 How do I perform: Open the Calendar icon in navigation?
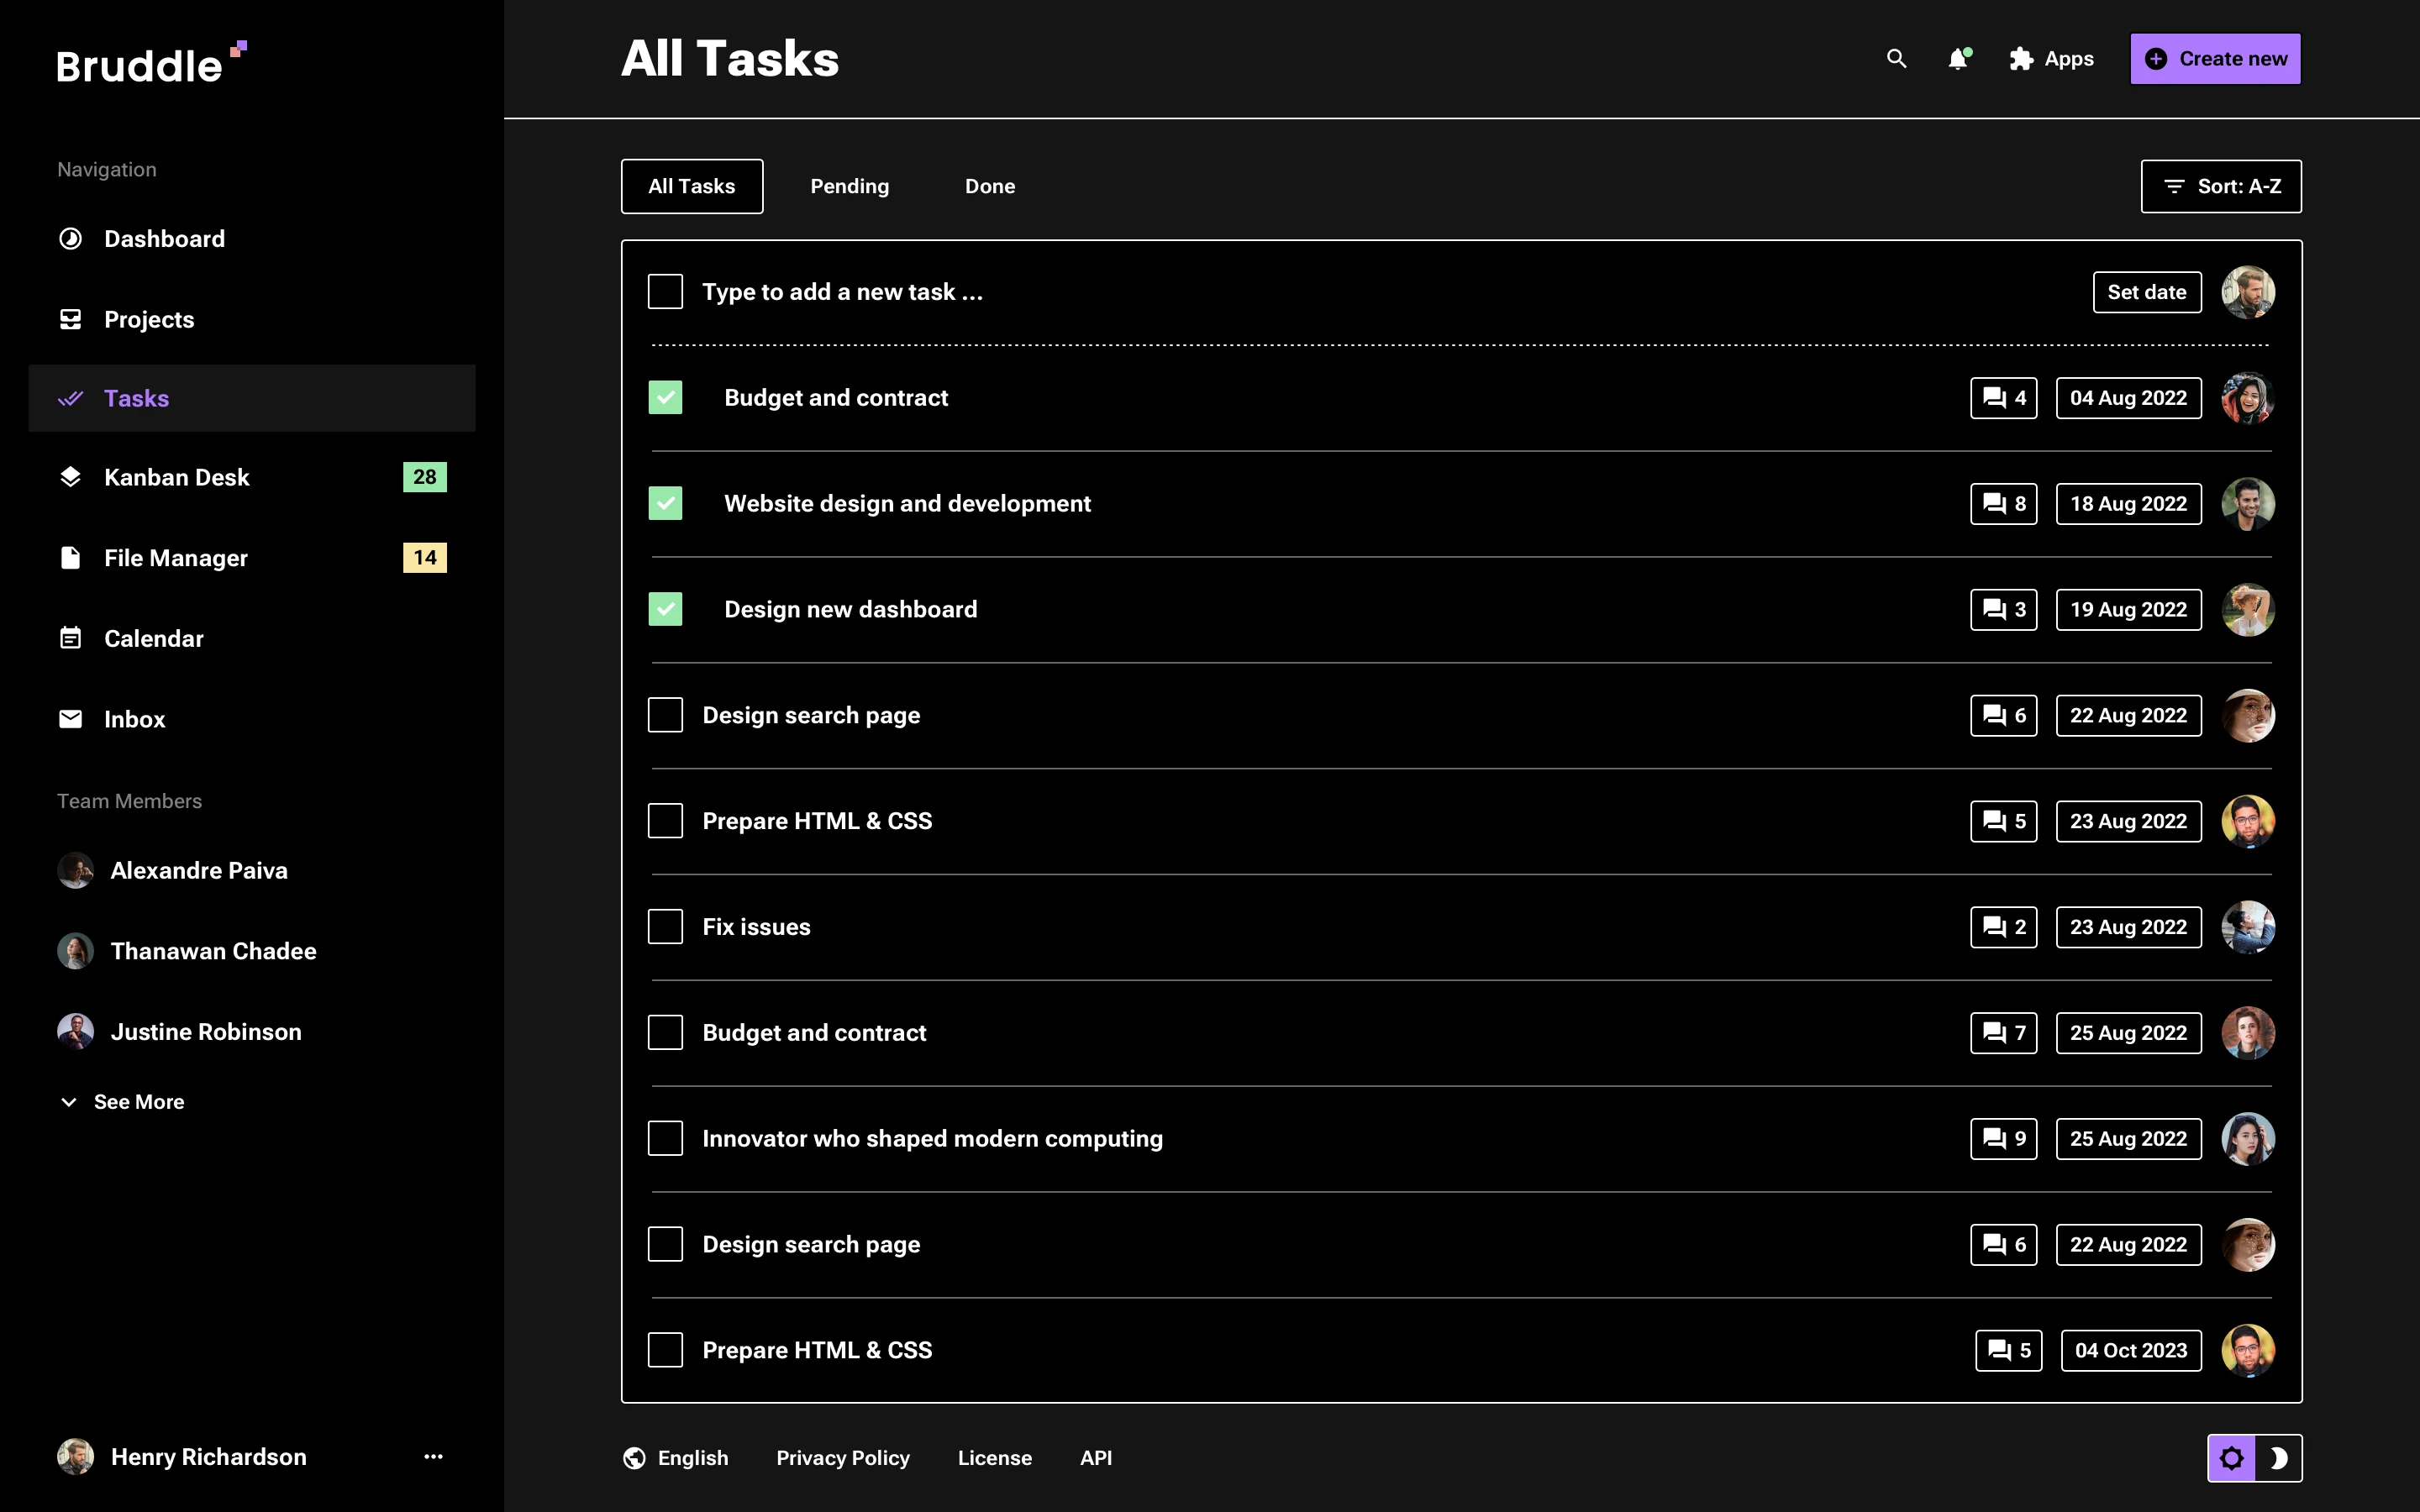click(70, 638)
